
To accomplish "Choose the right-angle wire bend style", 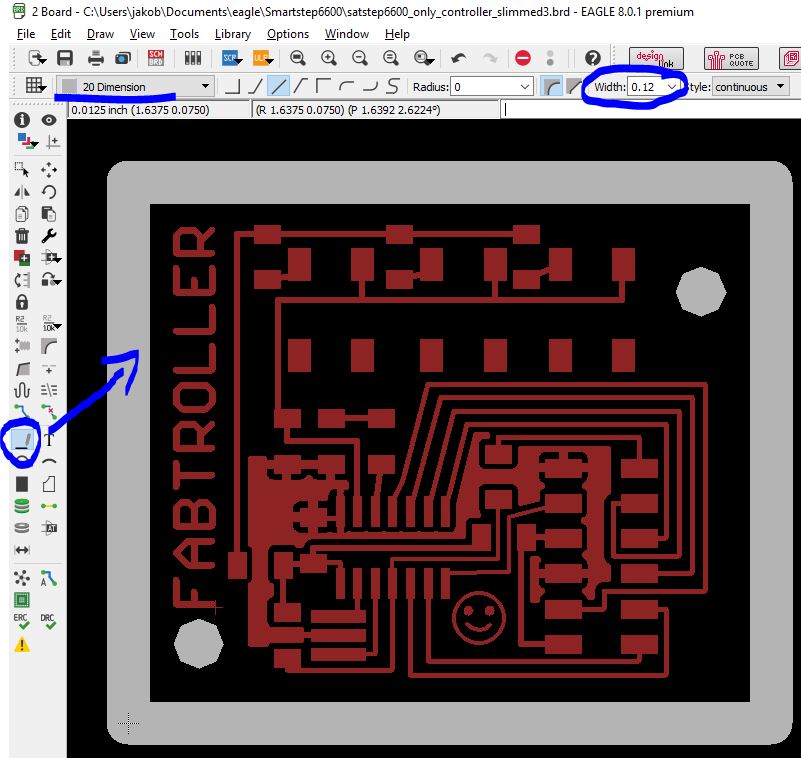I will pyautogui.click(x=232, y=86).
